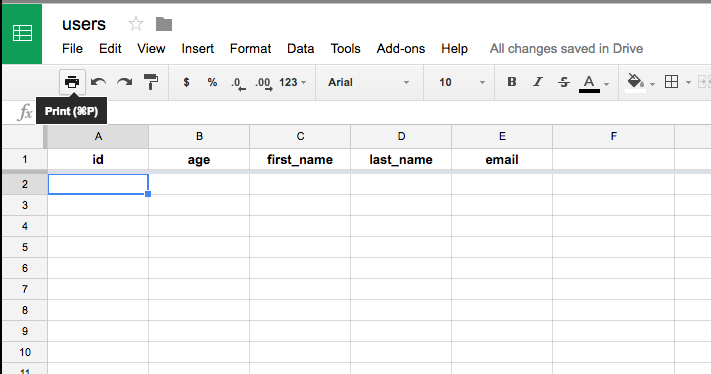Open the font size 10 dropdown

tap(461, 82)
